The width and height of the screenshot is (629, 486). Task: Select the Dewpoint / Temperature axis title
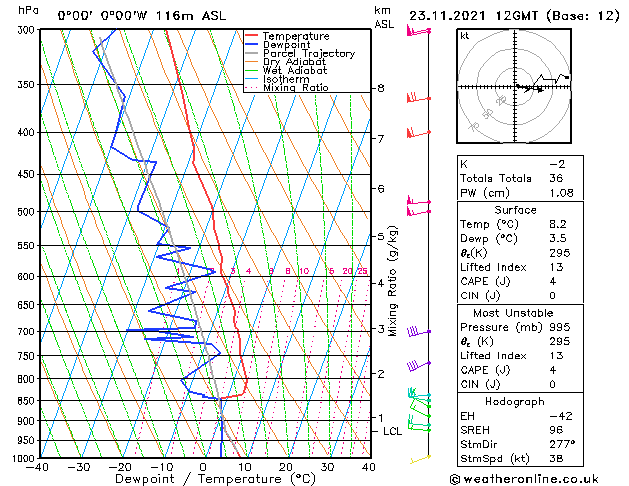point(204,478)
